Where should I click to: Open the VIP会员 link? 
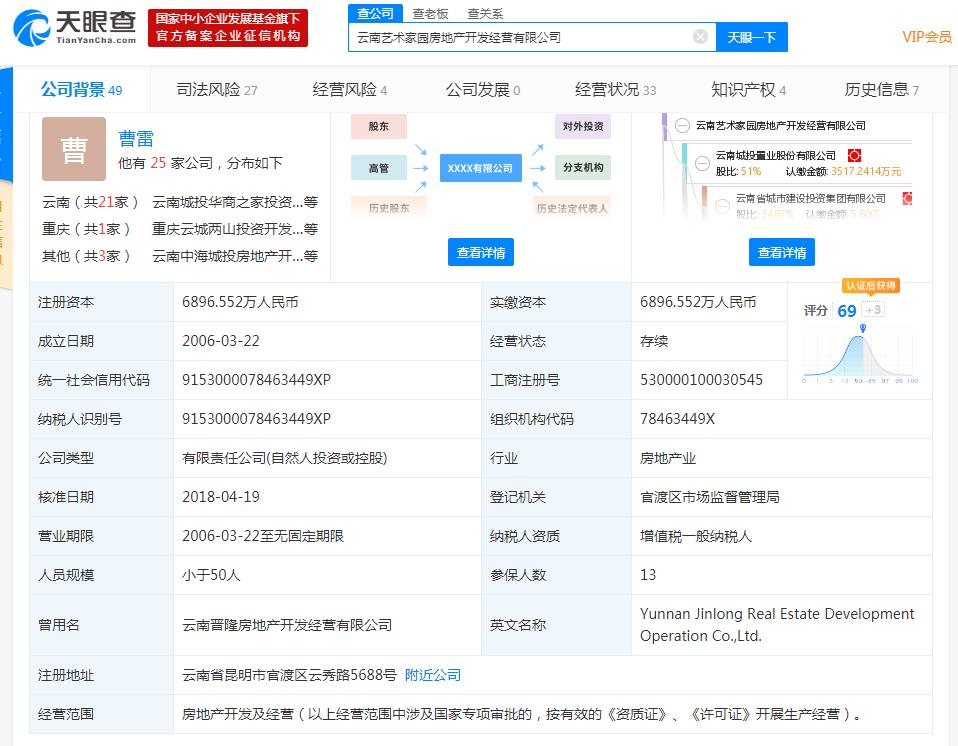(x=926, y=37)
